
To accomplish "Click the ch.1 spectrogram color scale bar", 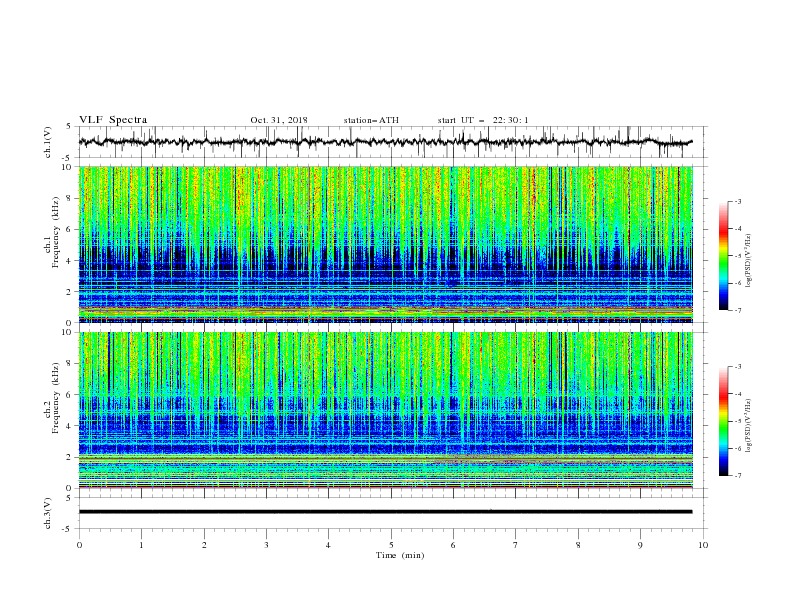I will tap(724, 256).
